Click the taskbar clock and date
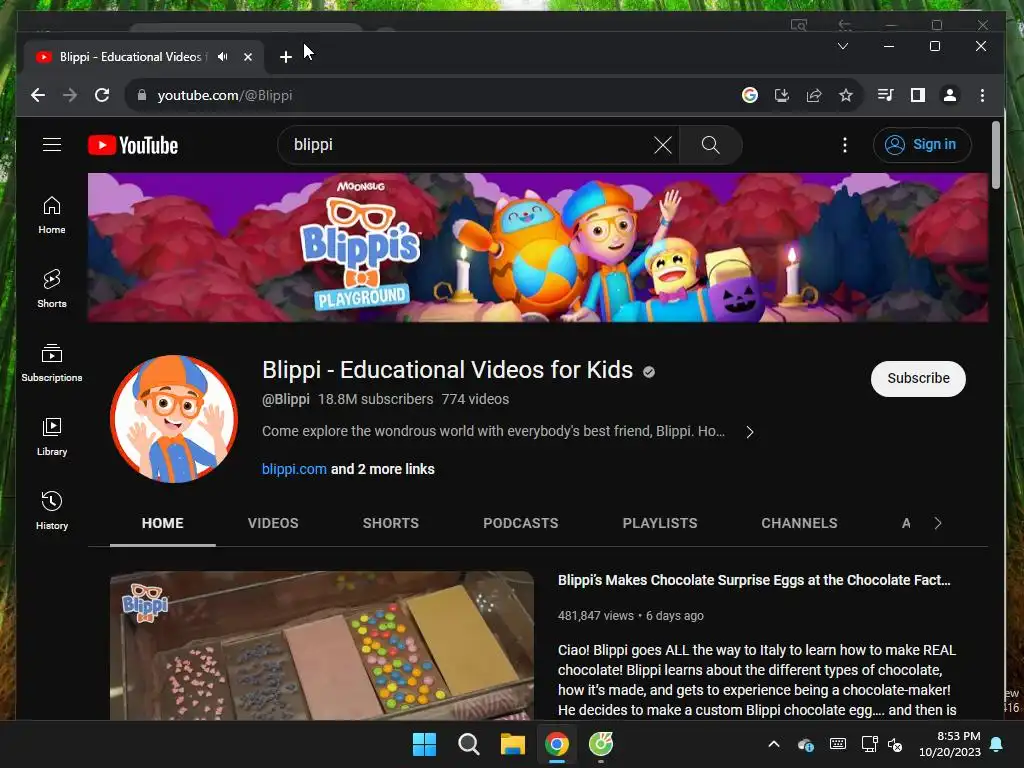This screenshot has width=1024, height=768. 950,744
